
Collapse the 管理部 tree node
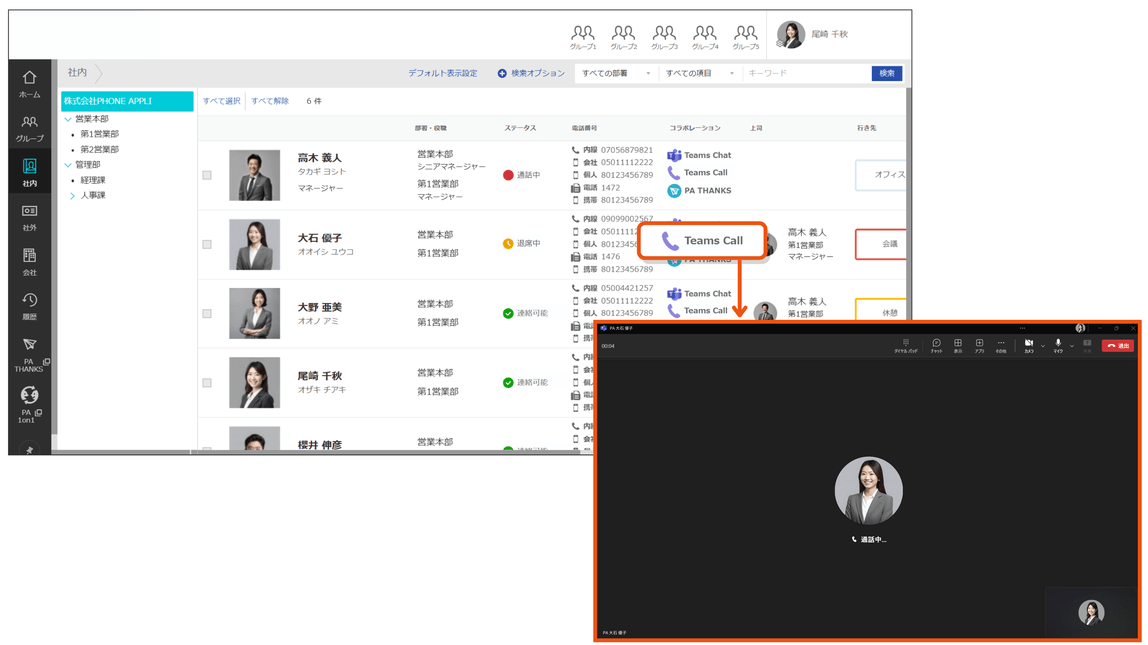coord(68,165)
